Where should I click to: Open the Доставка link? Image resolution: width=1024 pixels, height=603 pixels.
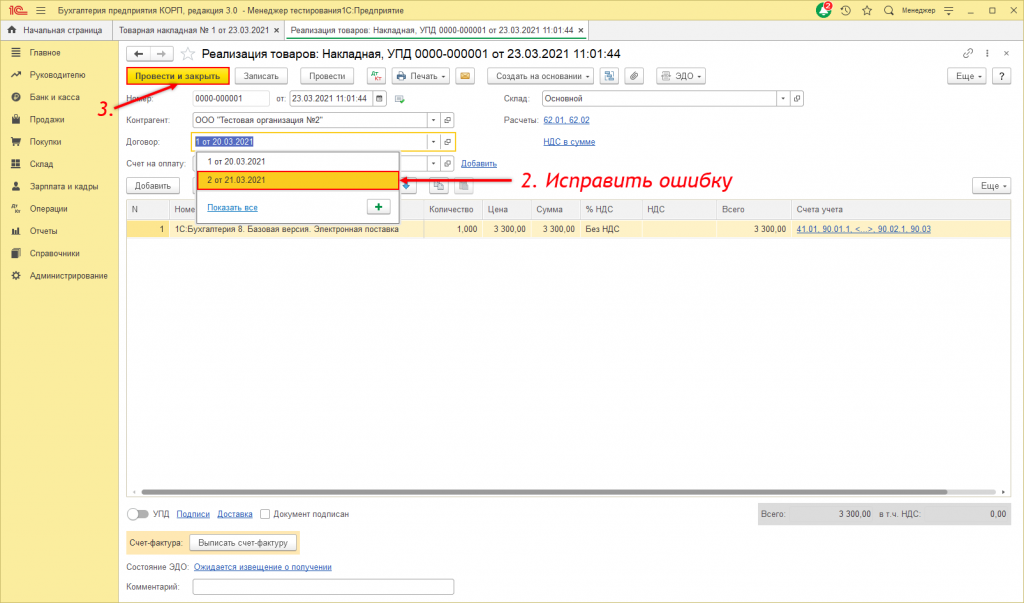click(234, 514)
